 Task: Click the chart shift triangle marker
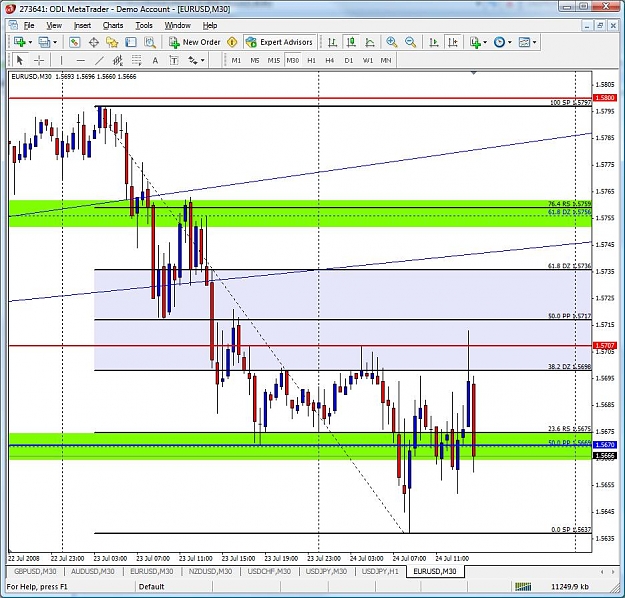point(474,73)
